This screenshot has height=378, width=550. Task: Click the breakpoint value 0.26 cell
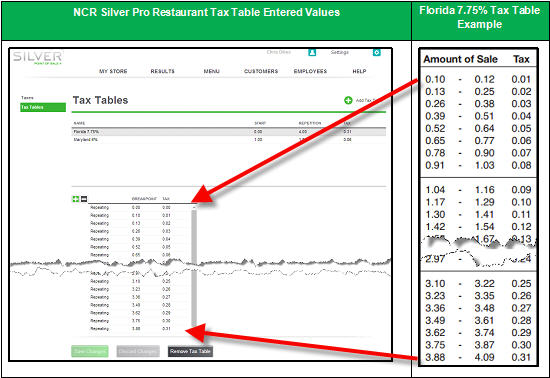tap(136, 231)
